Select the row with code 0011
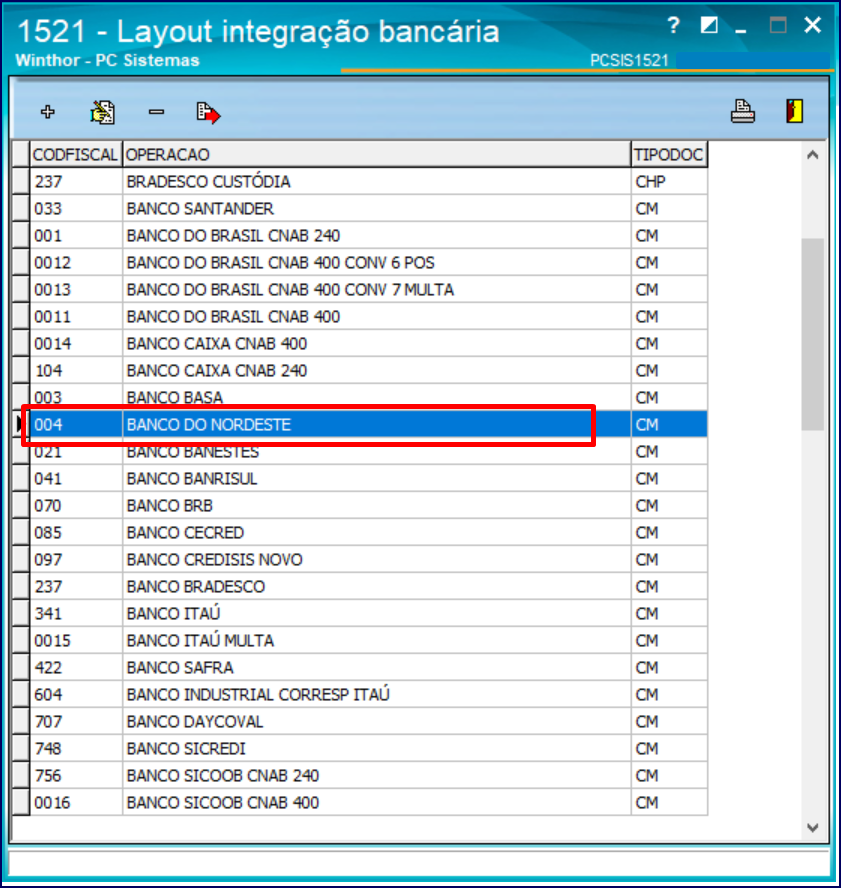Image resolution: width=841 pixels, height=888 pixels. point(360,317)
